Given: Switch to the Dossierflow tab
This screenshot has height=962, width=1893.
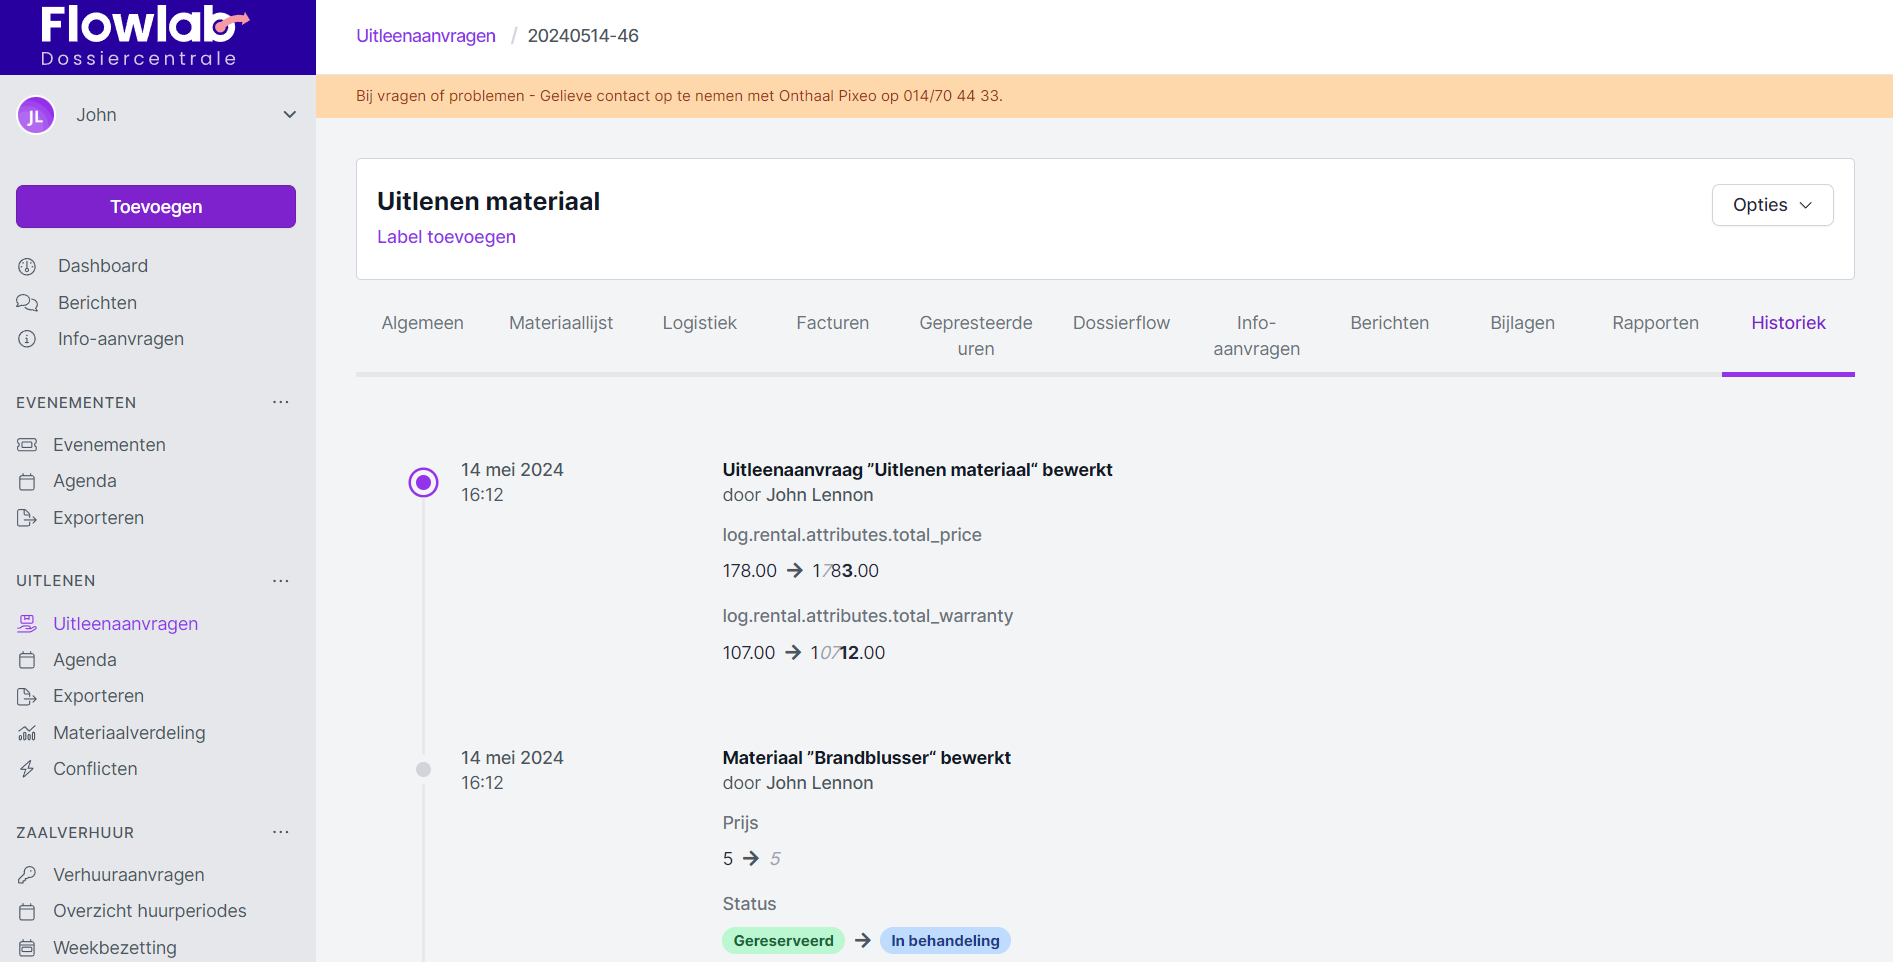Looking at the screenshot, I should pyautogui.click(x=1120, y=323).
